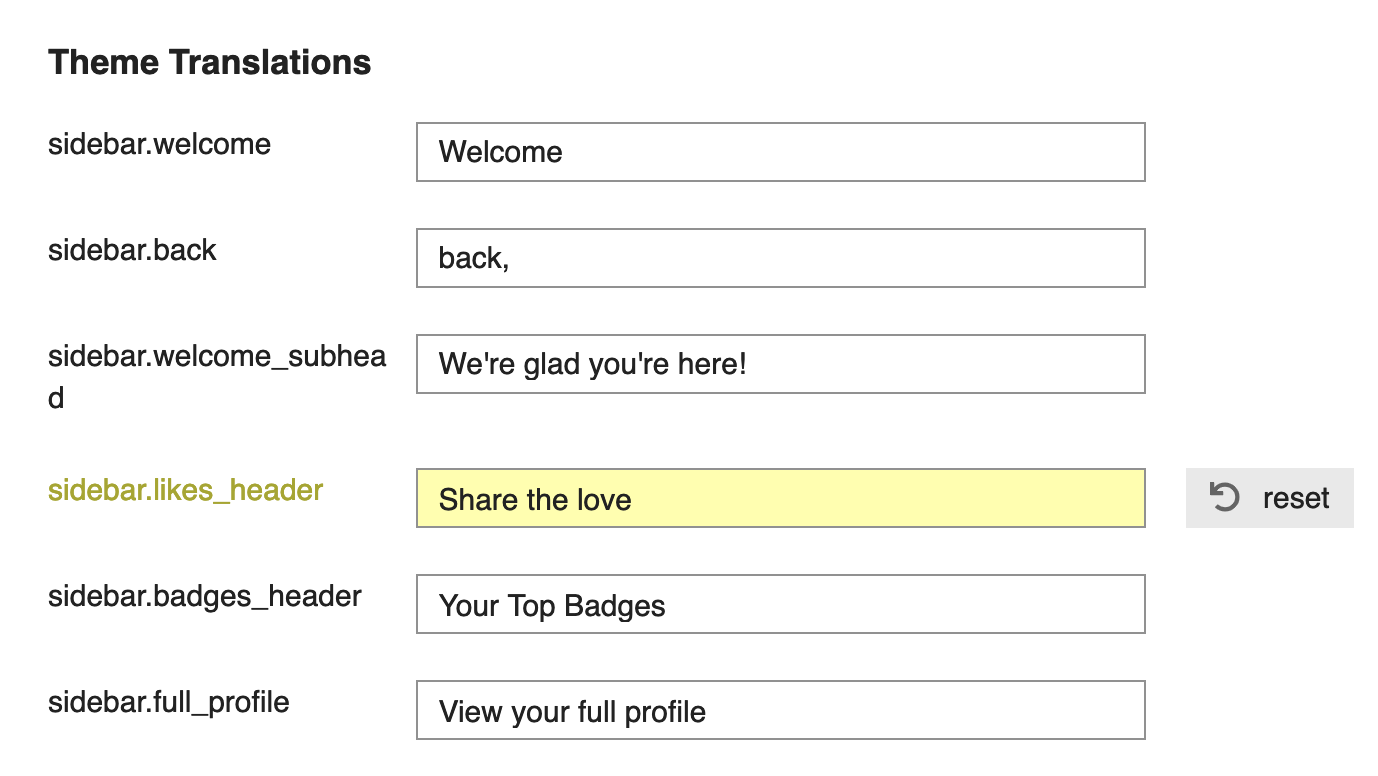The height and width of the screenshot is (776, 1378).
Task: Click the word 'Badges' inside the badges field
Action: point(615,606)
